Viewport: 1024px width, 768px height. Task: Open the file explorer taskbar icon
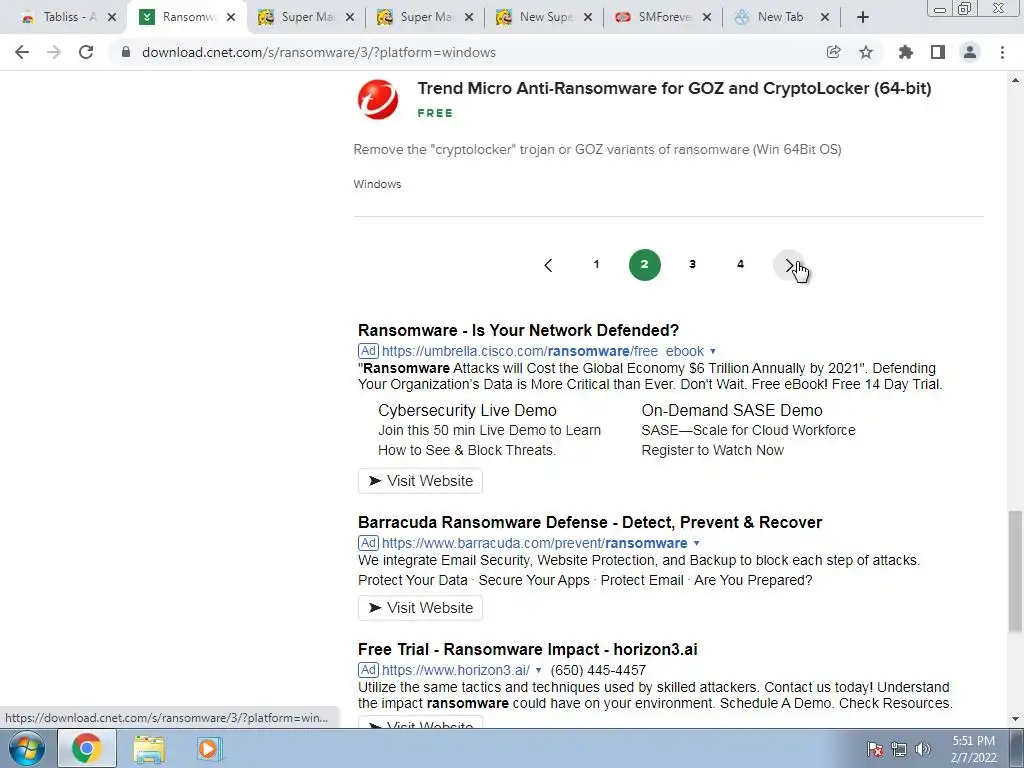point(149,748)
